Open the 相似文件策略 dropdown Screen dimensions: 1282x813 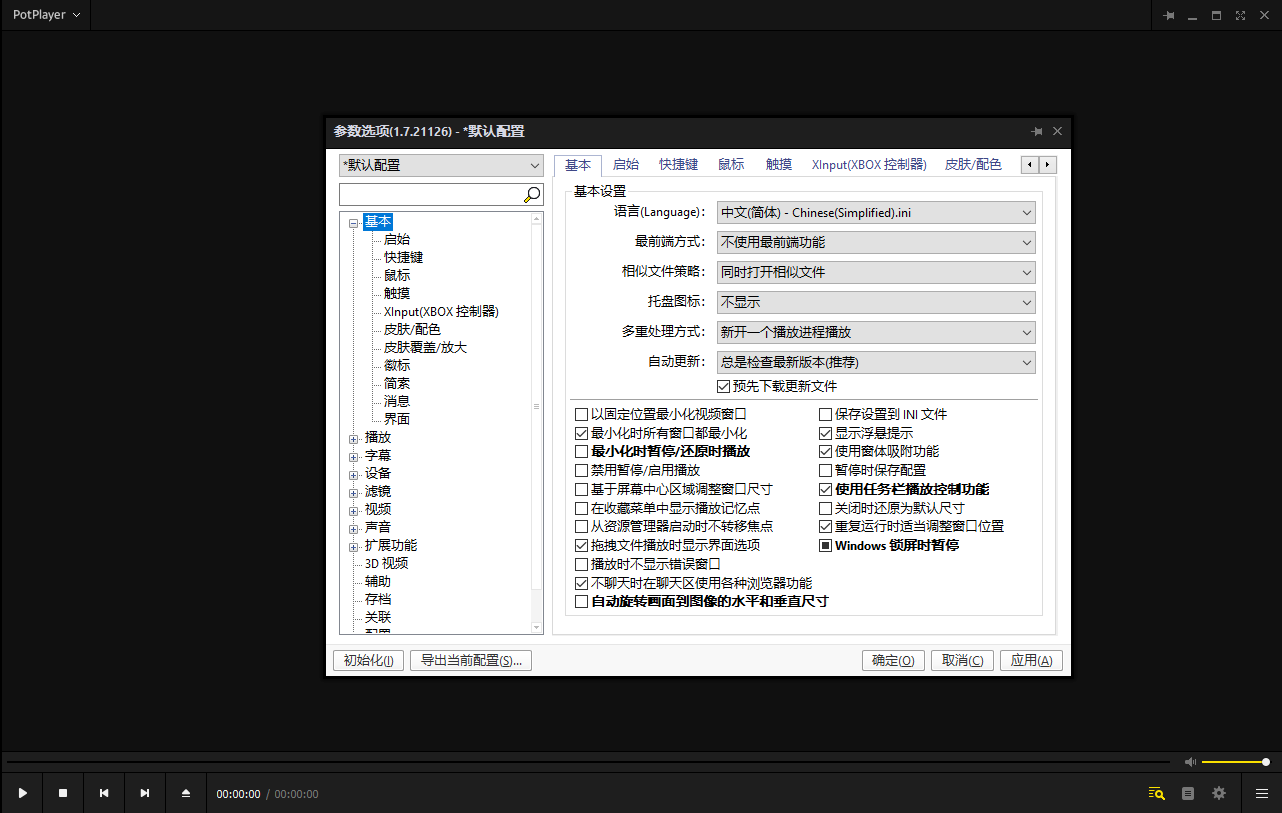(876, 272)
